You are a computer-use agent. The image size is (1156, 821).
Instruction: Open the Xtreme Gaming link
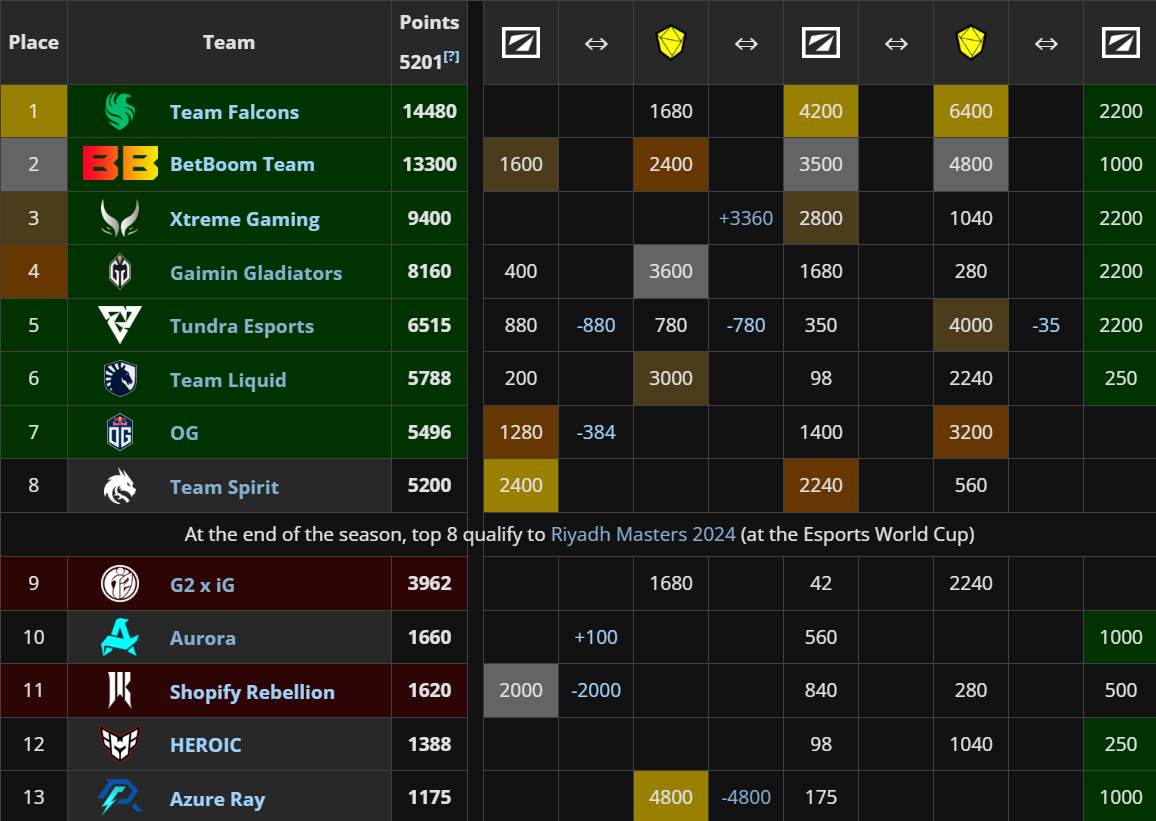coord(245,219)
